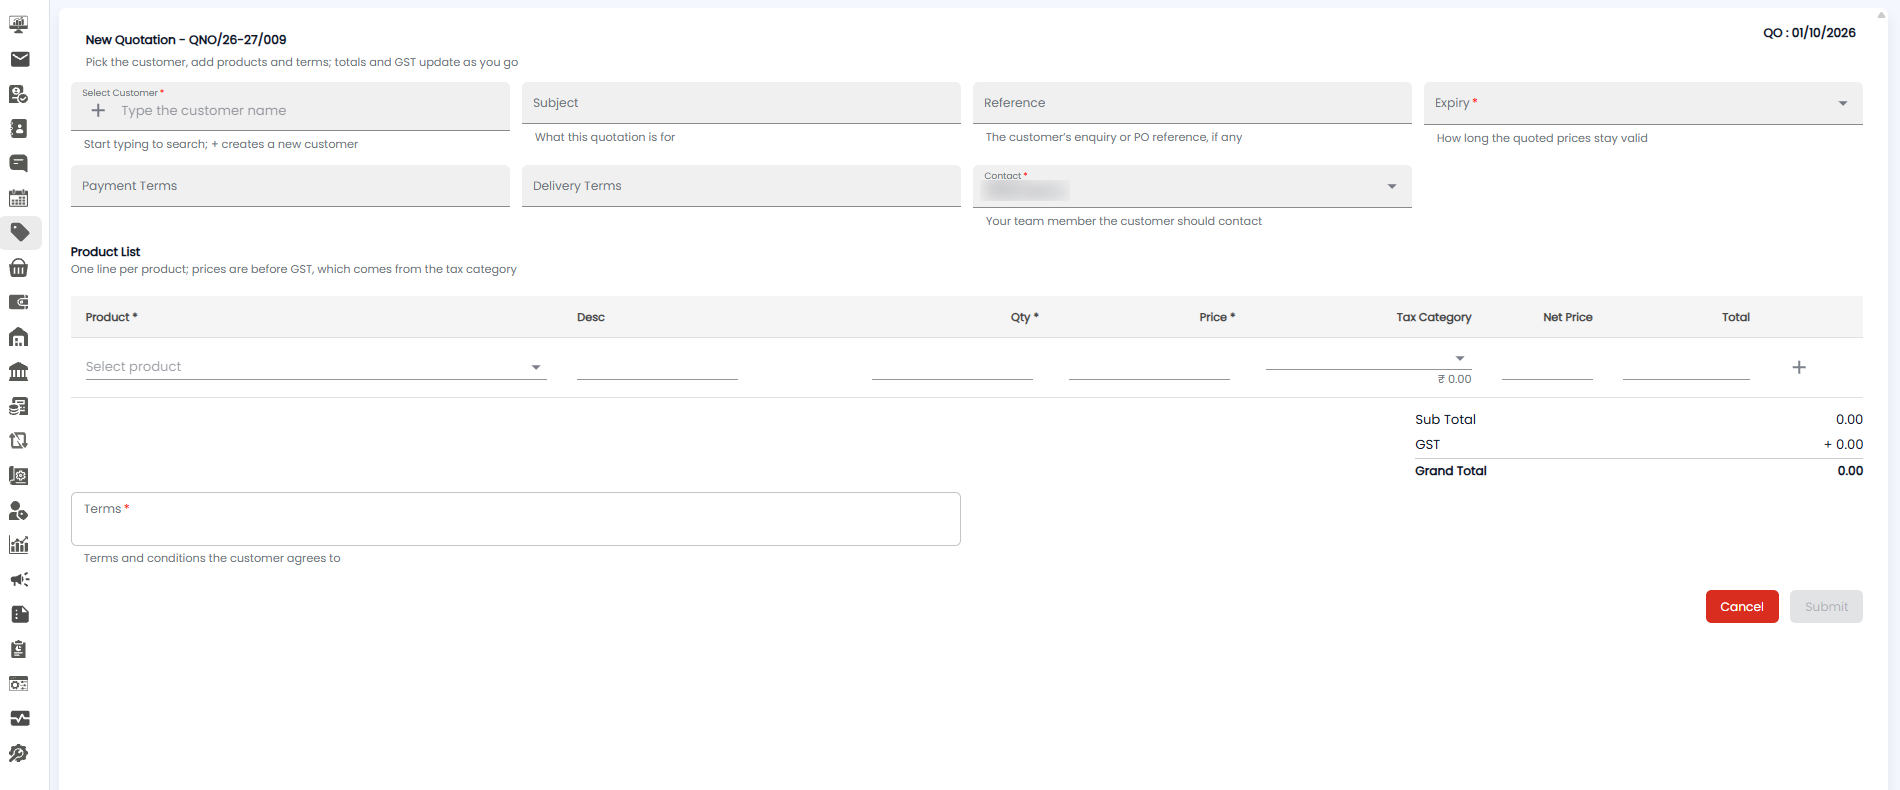This screenshot has height=790, width=1900.
Task: Focus the customer name input field
Action: coord(310,110)
